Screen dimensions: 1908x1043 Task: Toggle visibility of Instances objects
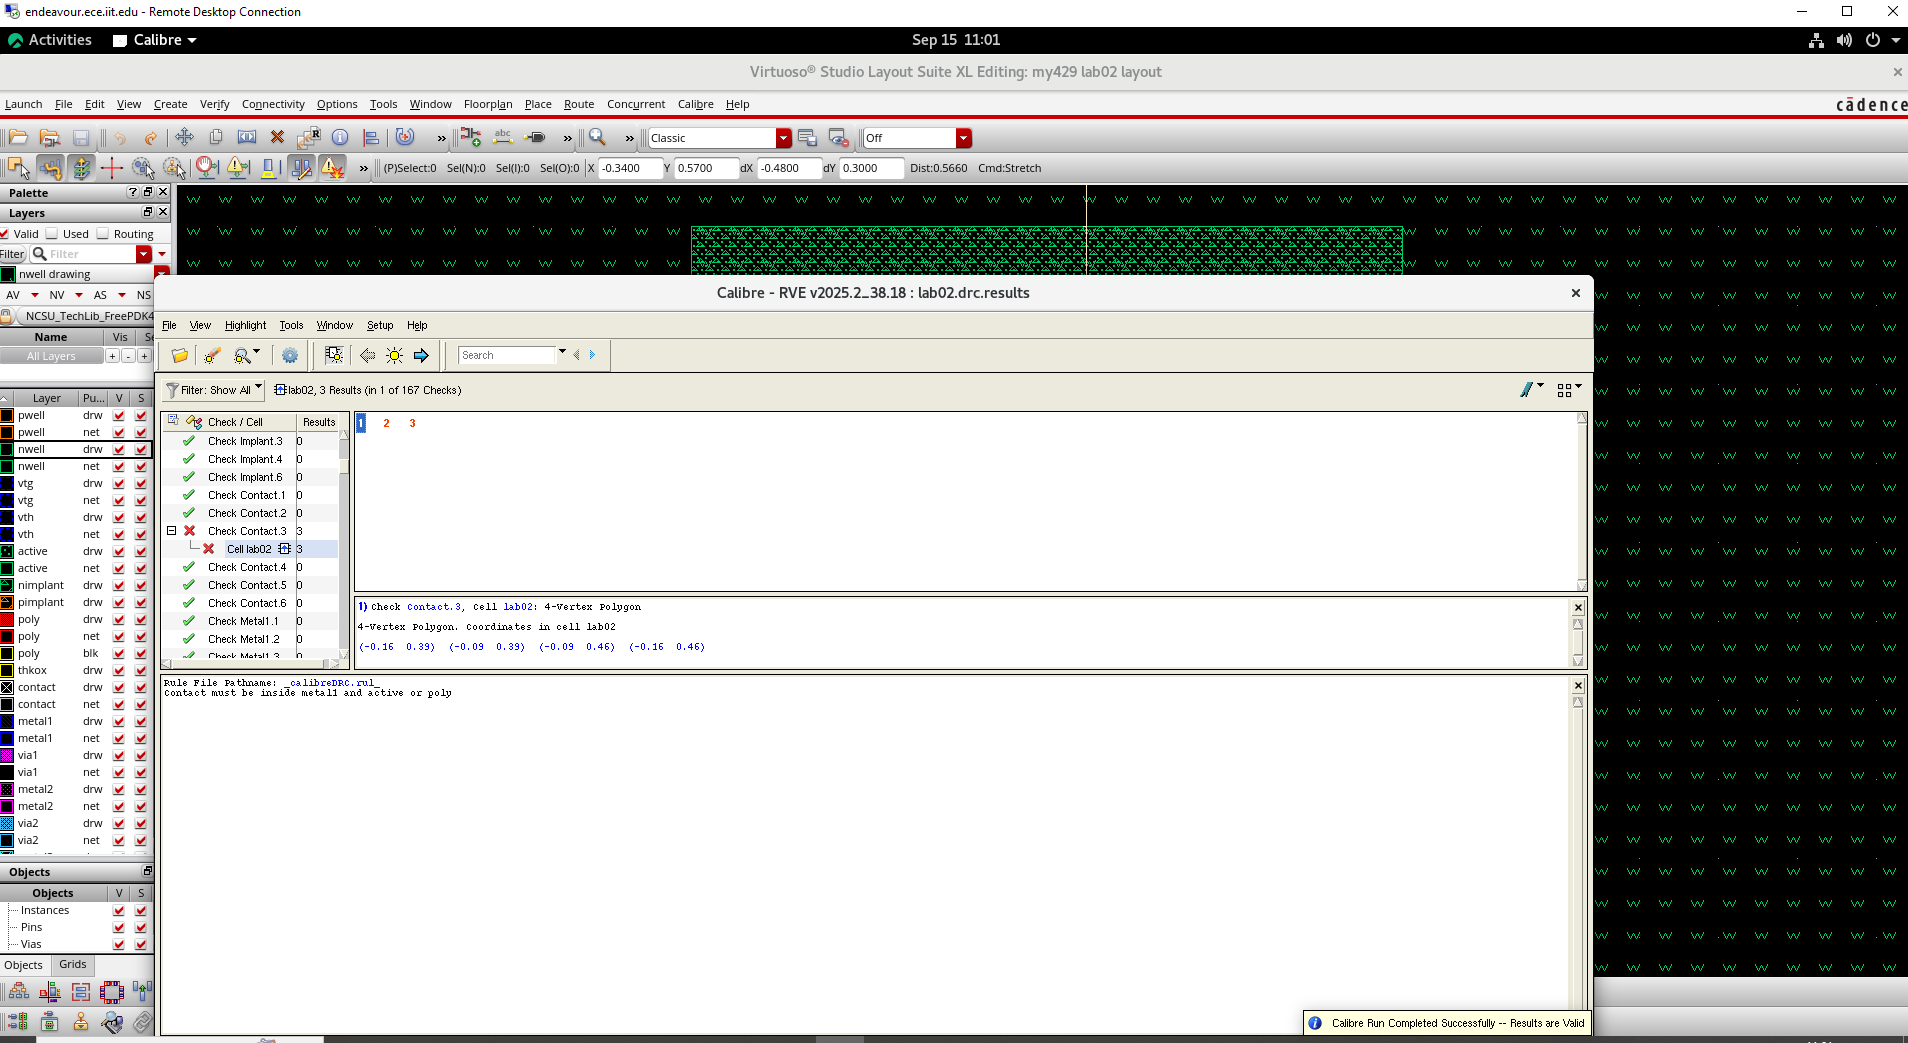tap(119, 911)
